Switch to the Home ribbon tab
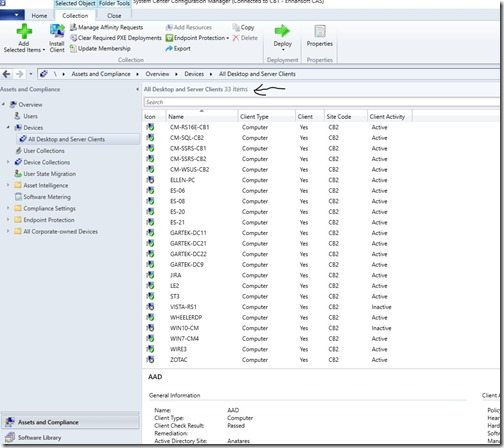Screen dimensions: 504x448 [x=39, y=16]
